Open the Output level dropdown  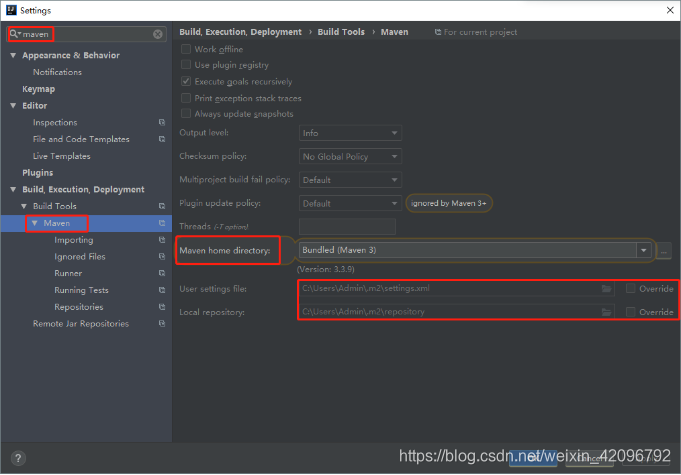point(350,133)
